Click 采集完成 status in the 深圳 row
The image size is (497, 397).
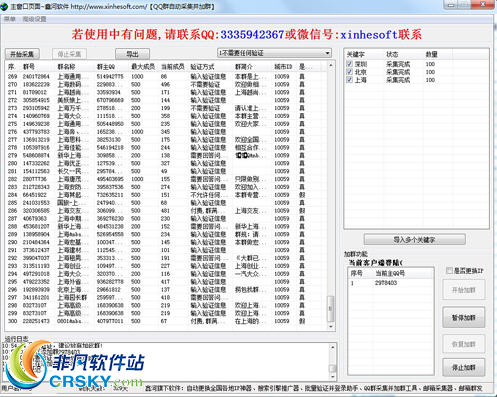coord(398,64)
